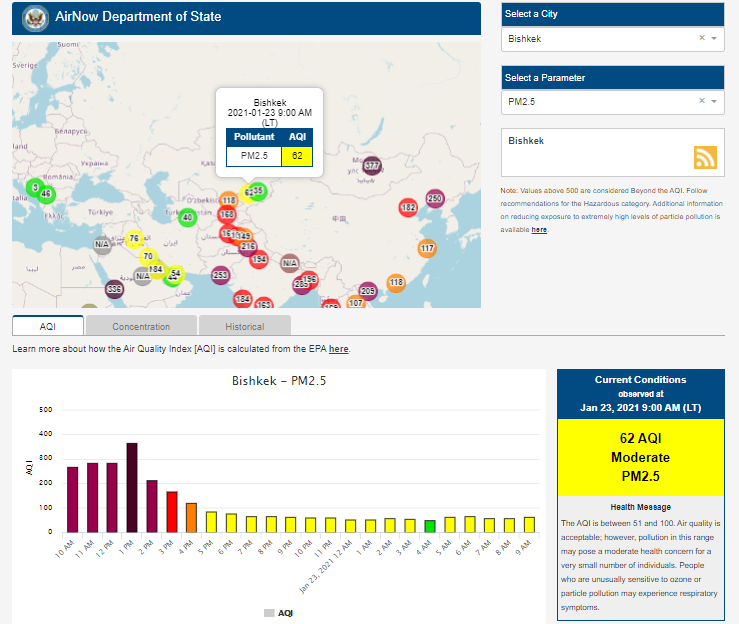
Task: Open the EPA AQI calculation 'here' link
Action: (339, 349)
